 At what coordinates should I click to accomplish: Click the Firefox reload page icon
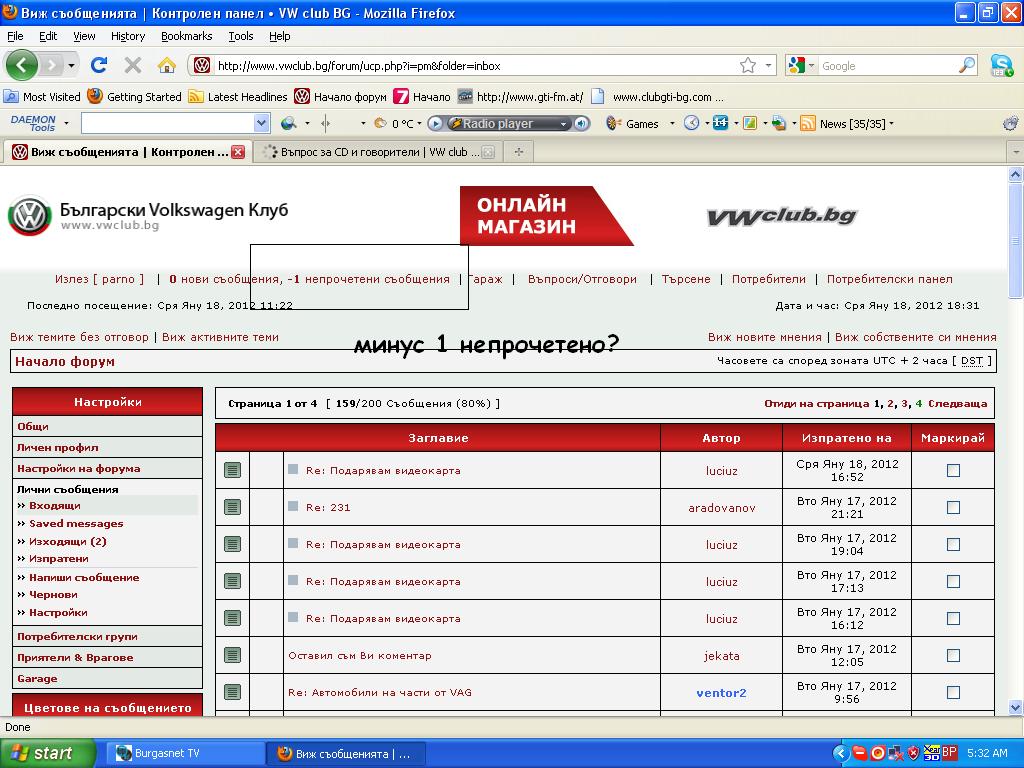98,66
